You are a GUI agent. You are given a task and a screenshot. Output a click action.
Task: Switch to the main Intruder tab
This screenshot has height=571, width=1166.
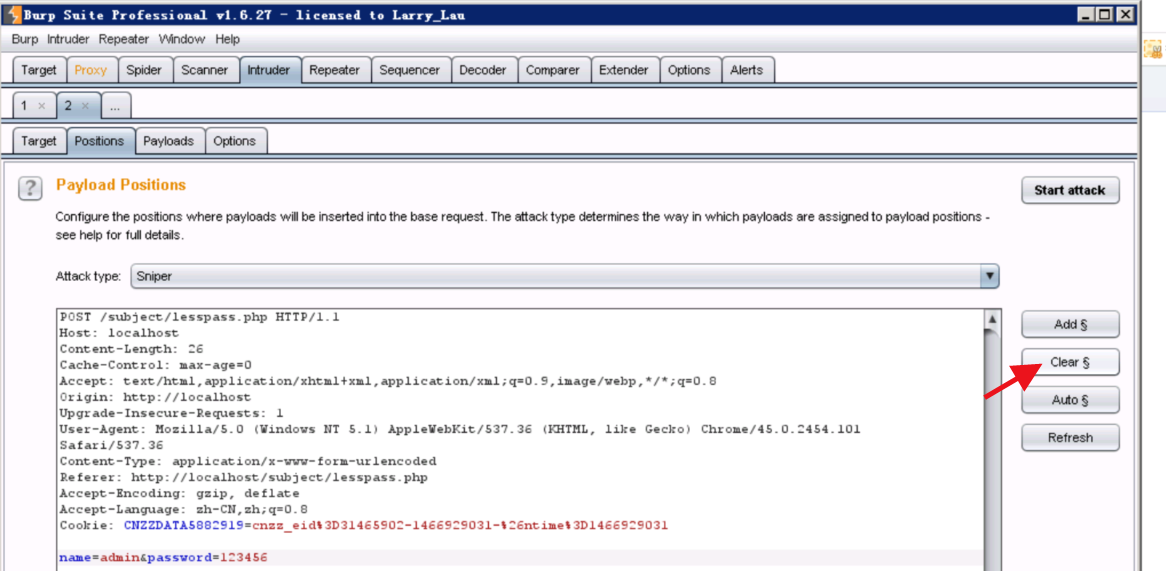(x=269, y=70)
